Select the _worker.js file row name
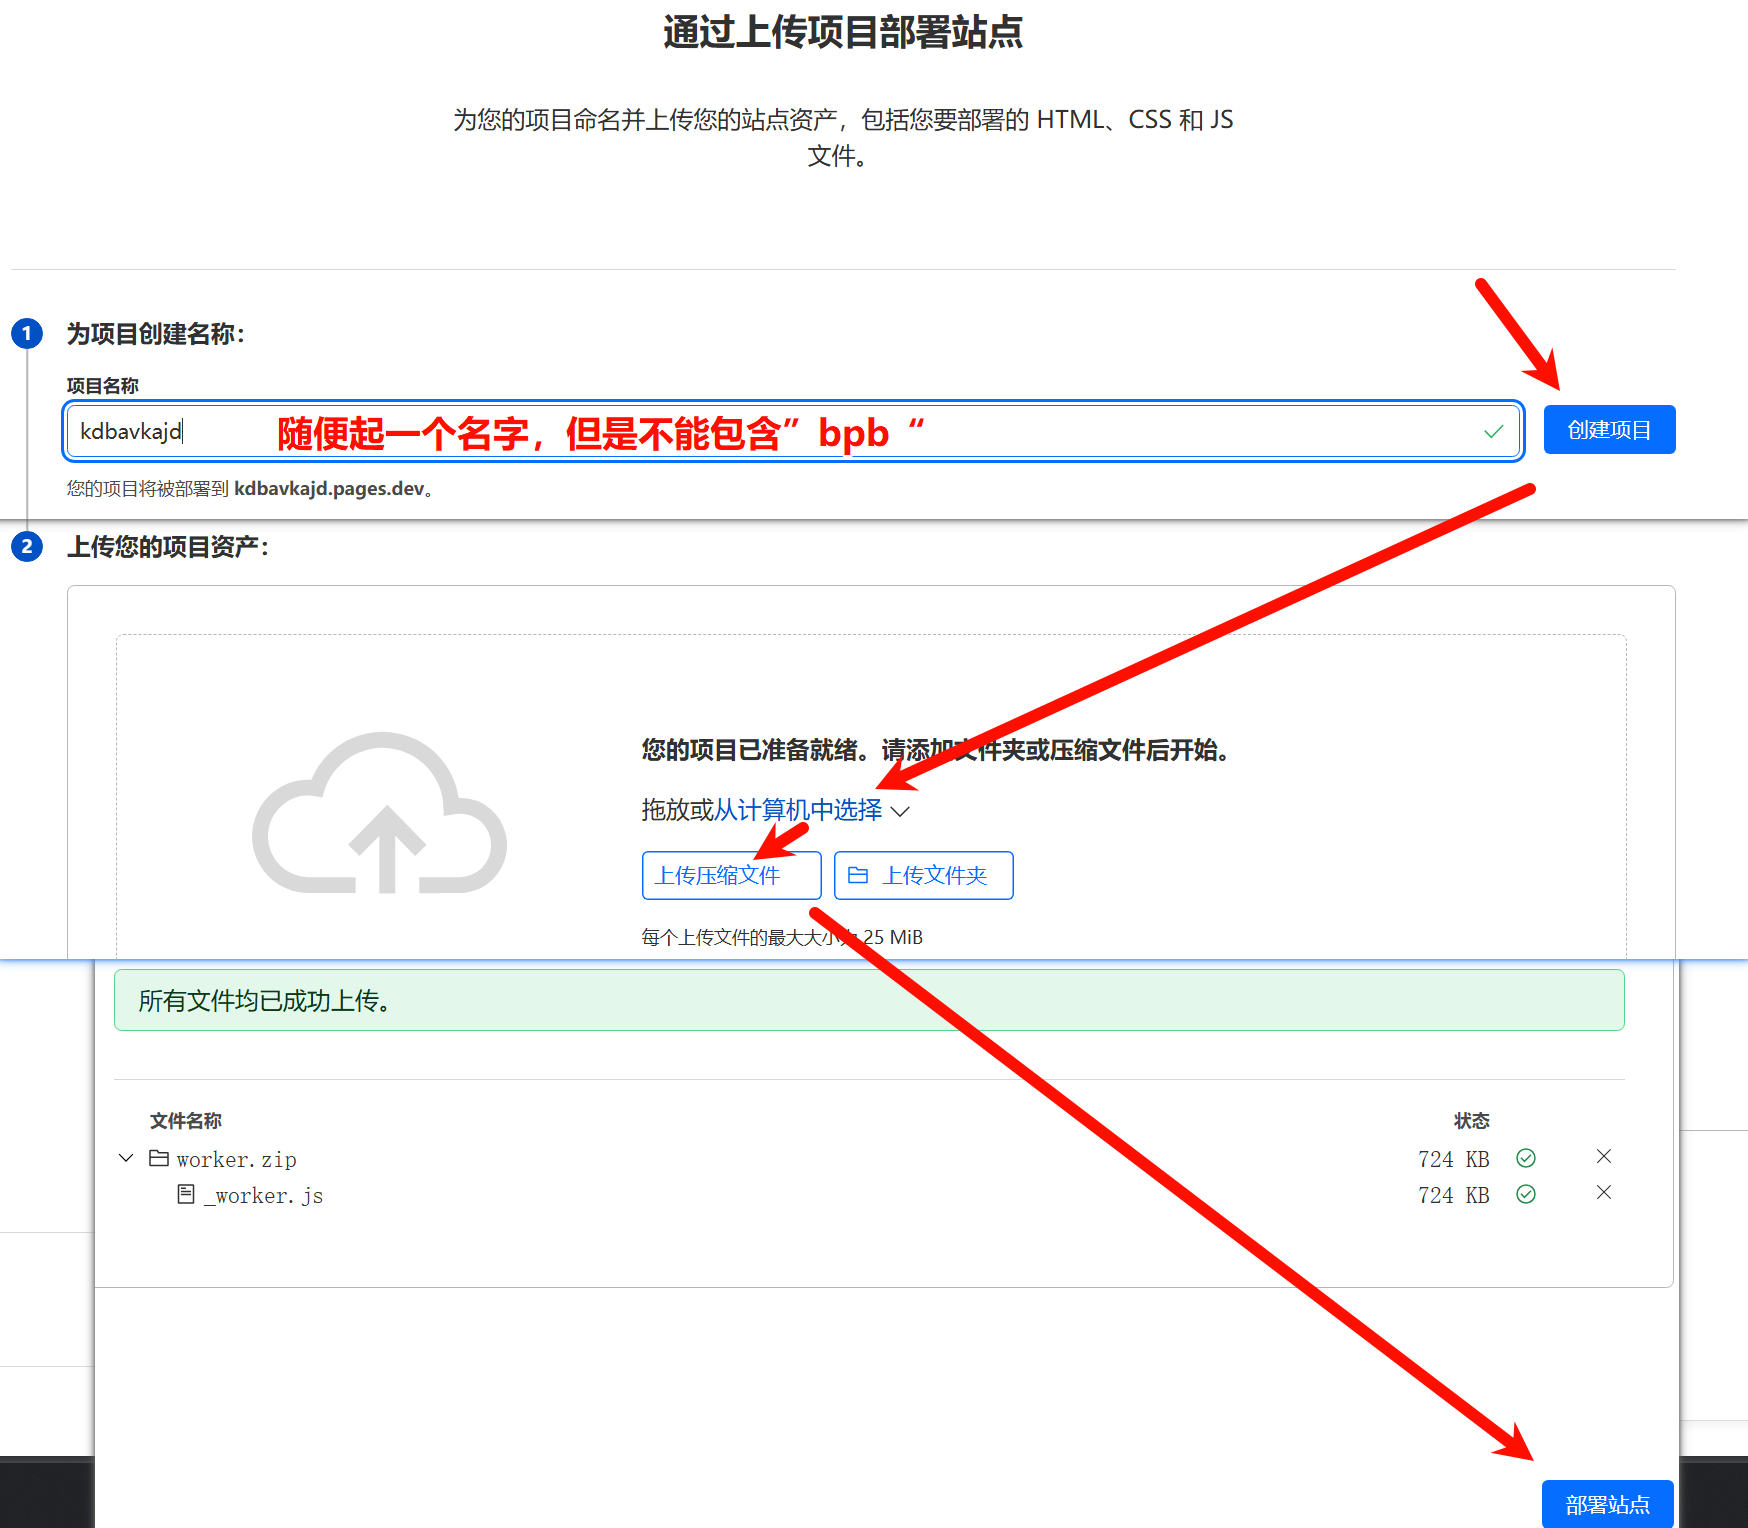This screenshot has width=1748, height=1528. 264,1196
